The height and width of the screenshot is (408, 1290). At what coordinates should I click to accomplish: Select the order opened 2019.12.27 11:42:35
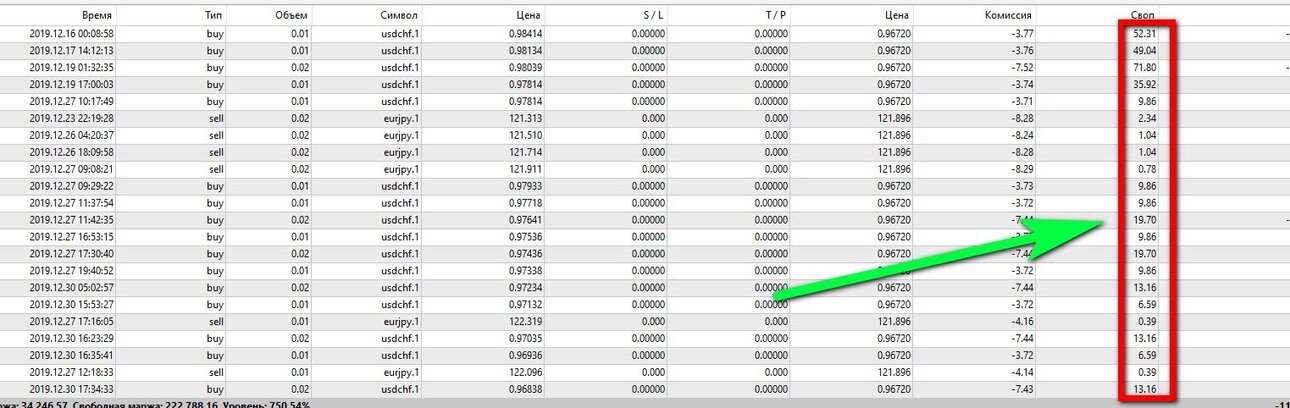(x=645, y=221)
